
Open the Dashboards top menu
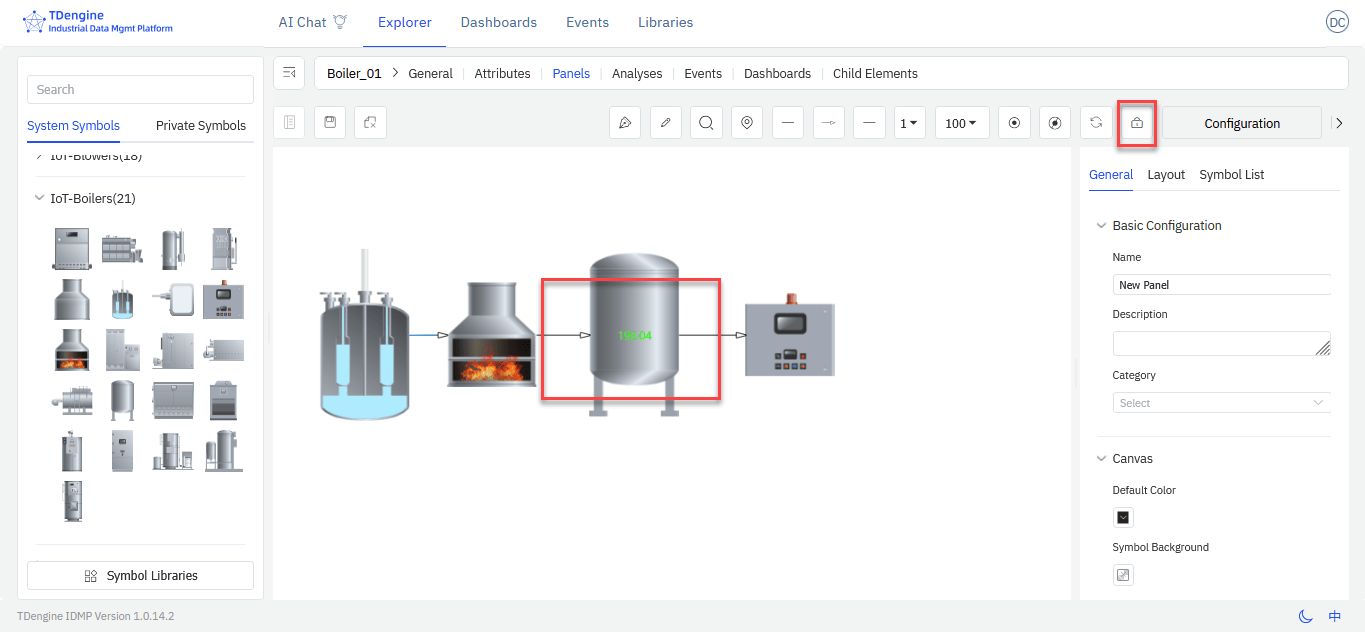point(498,22)
